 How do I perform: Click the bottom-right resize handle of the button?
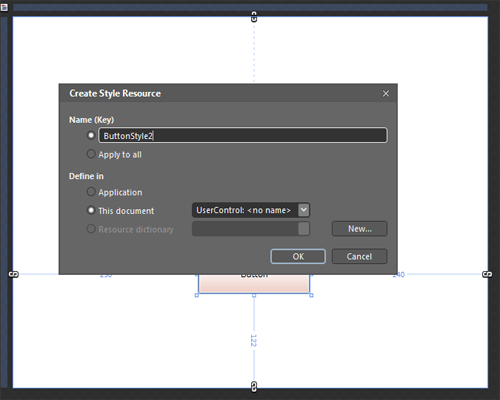click(x=311, y=295)
